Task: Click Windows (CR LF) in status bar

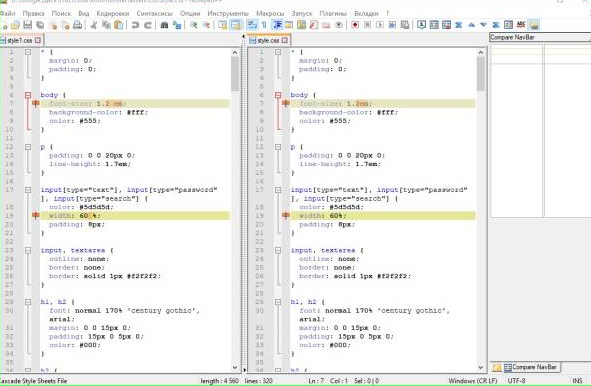Action: coord(473,381)
